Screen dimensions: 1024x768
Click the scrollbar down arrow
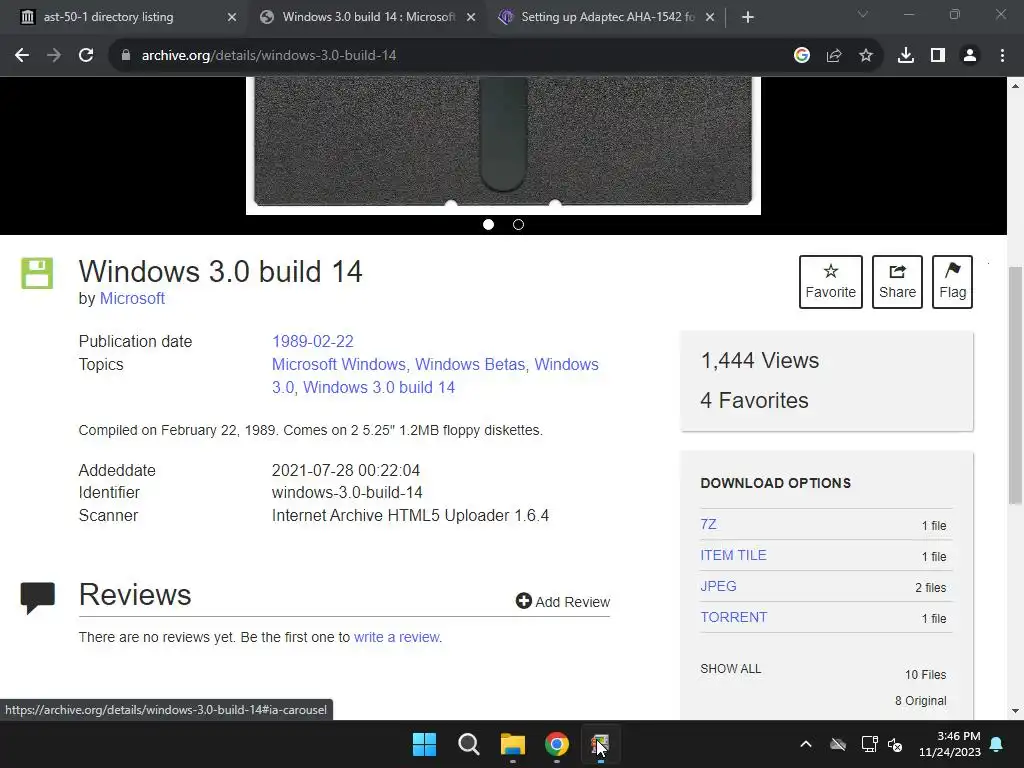tap(1016, 711)
